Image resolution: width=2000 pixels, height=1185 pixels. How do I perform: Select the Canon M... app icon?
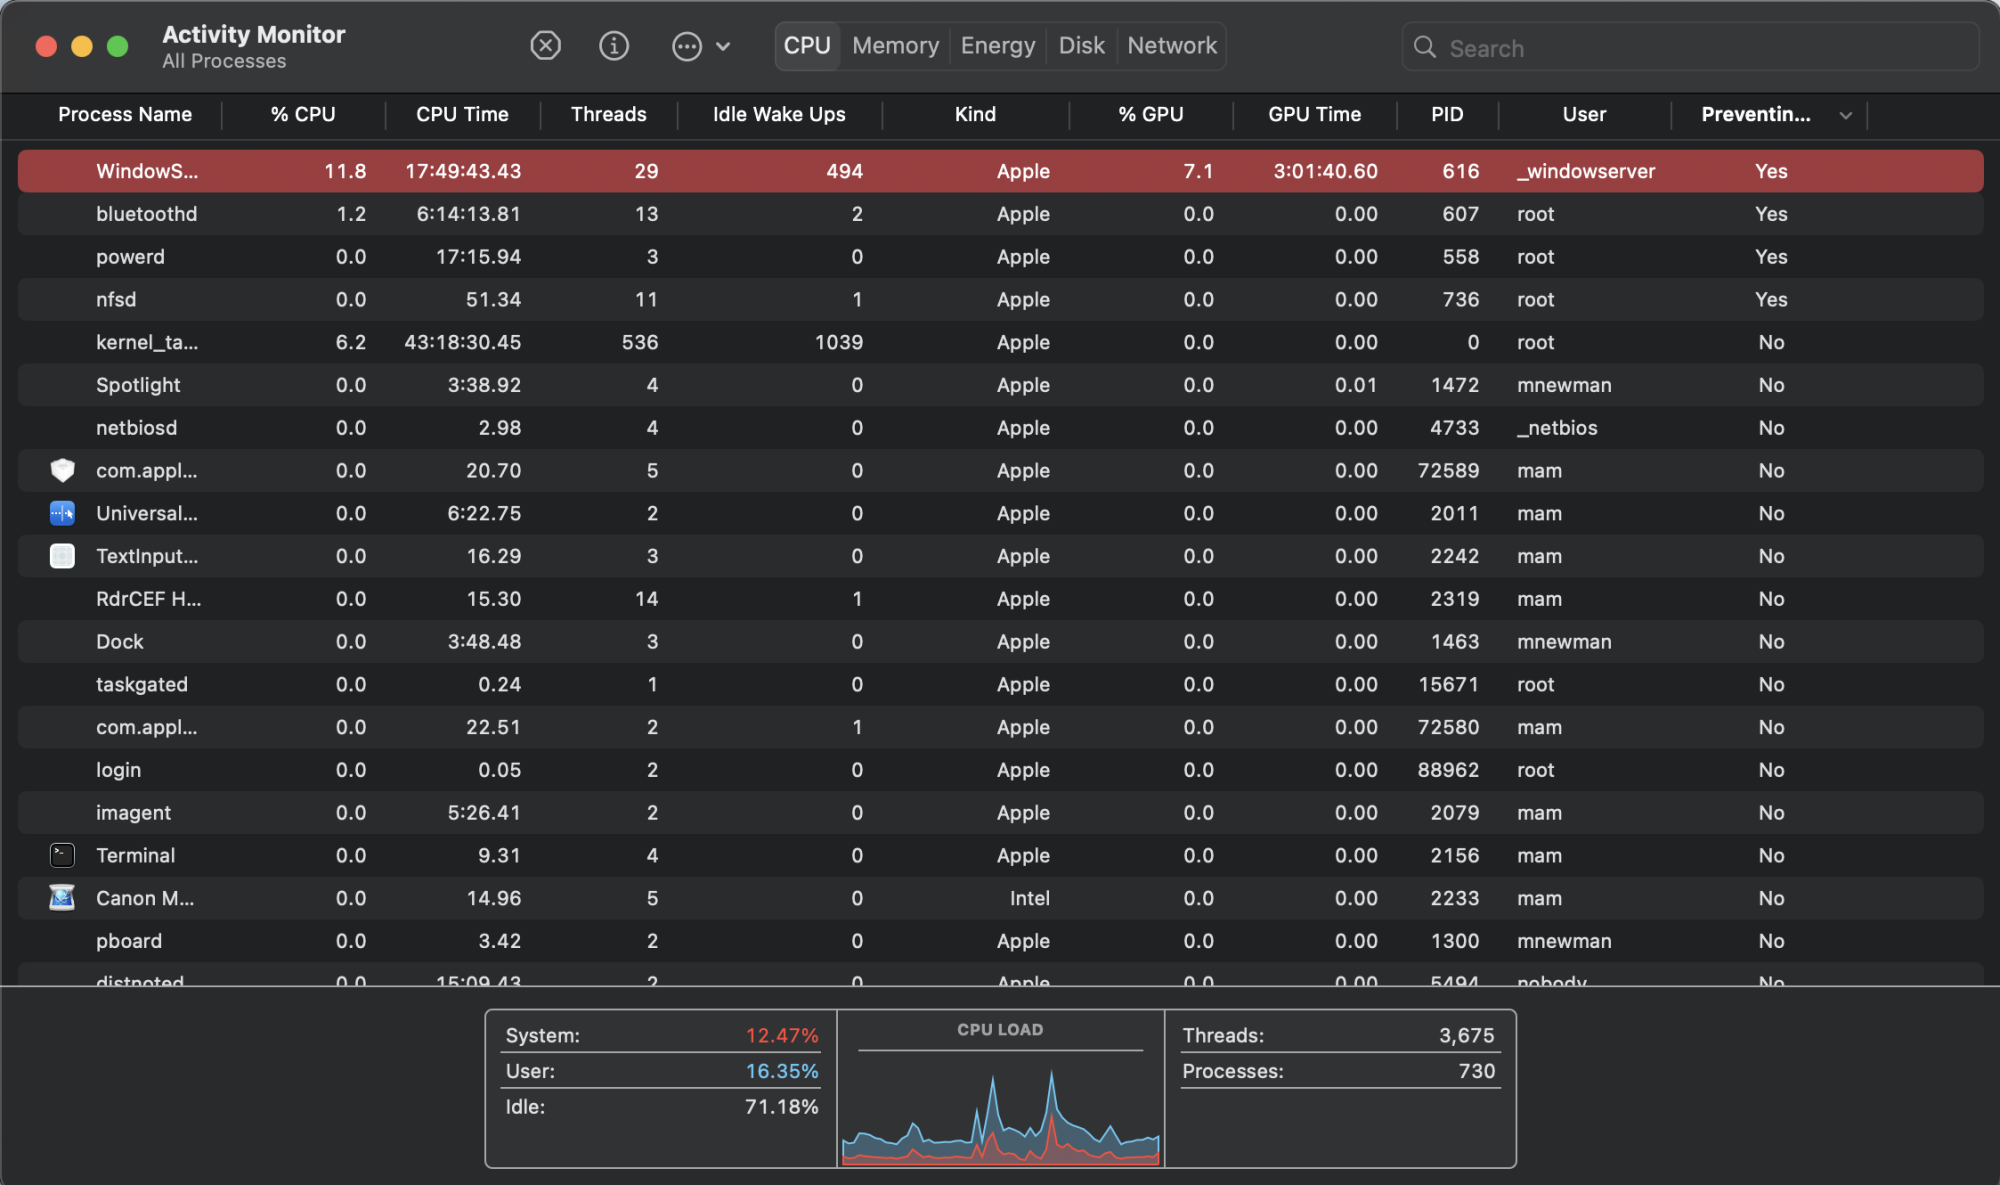click(x=62, y=898)
